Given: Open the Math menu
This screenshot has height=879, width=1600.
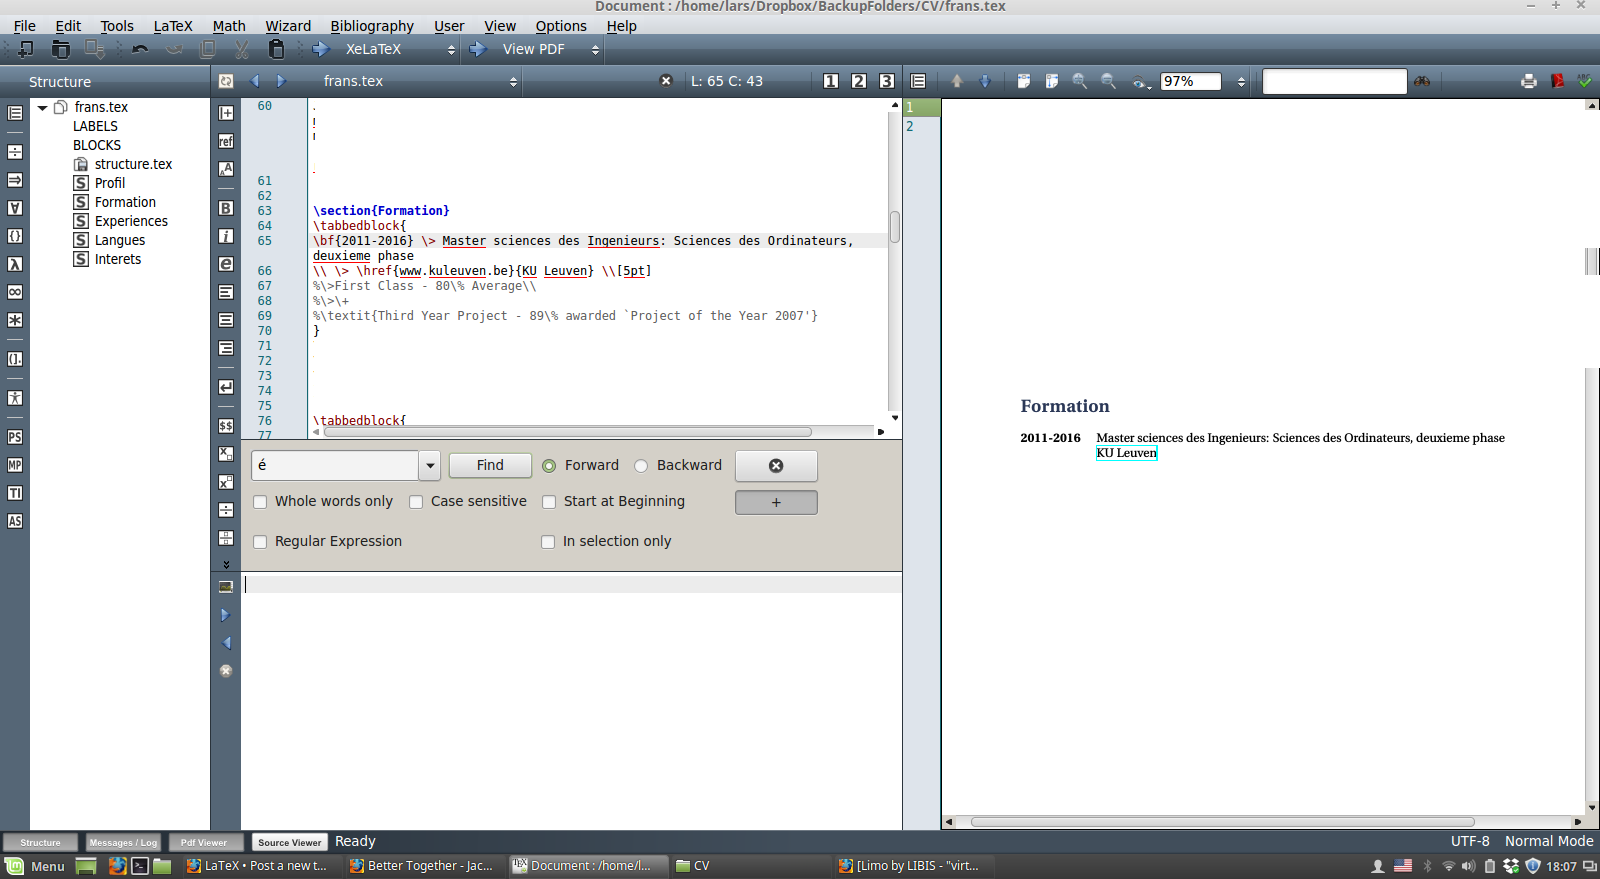Looking at the screenshot, I should pyautogui.click(x=229, y=26).
